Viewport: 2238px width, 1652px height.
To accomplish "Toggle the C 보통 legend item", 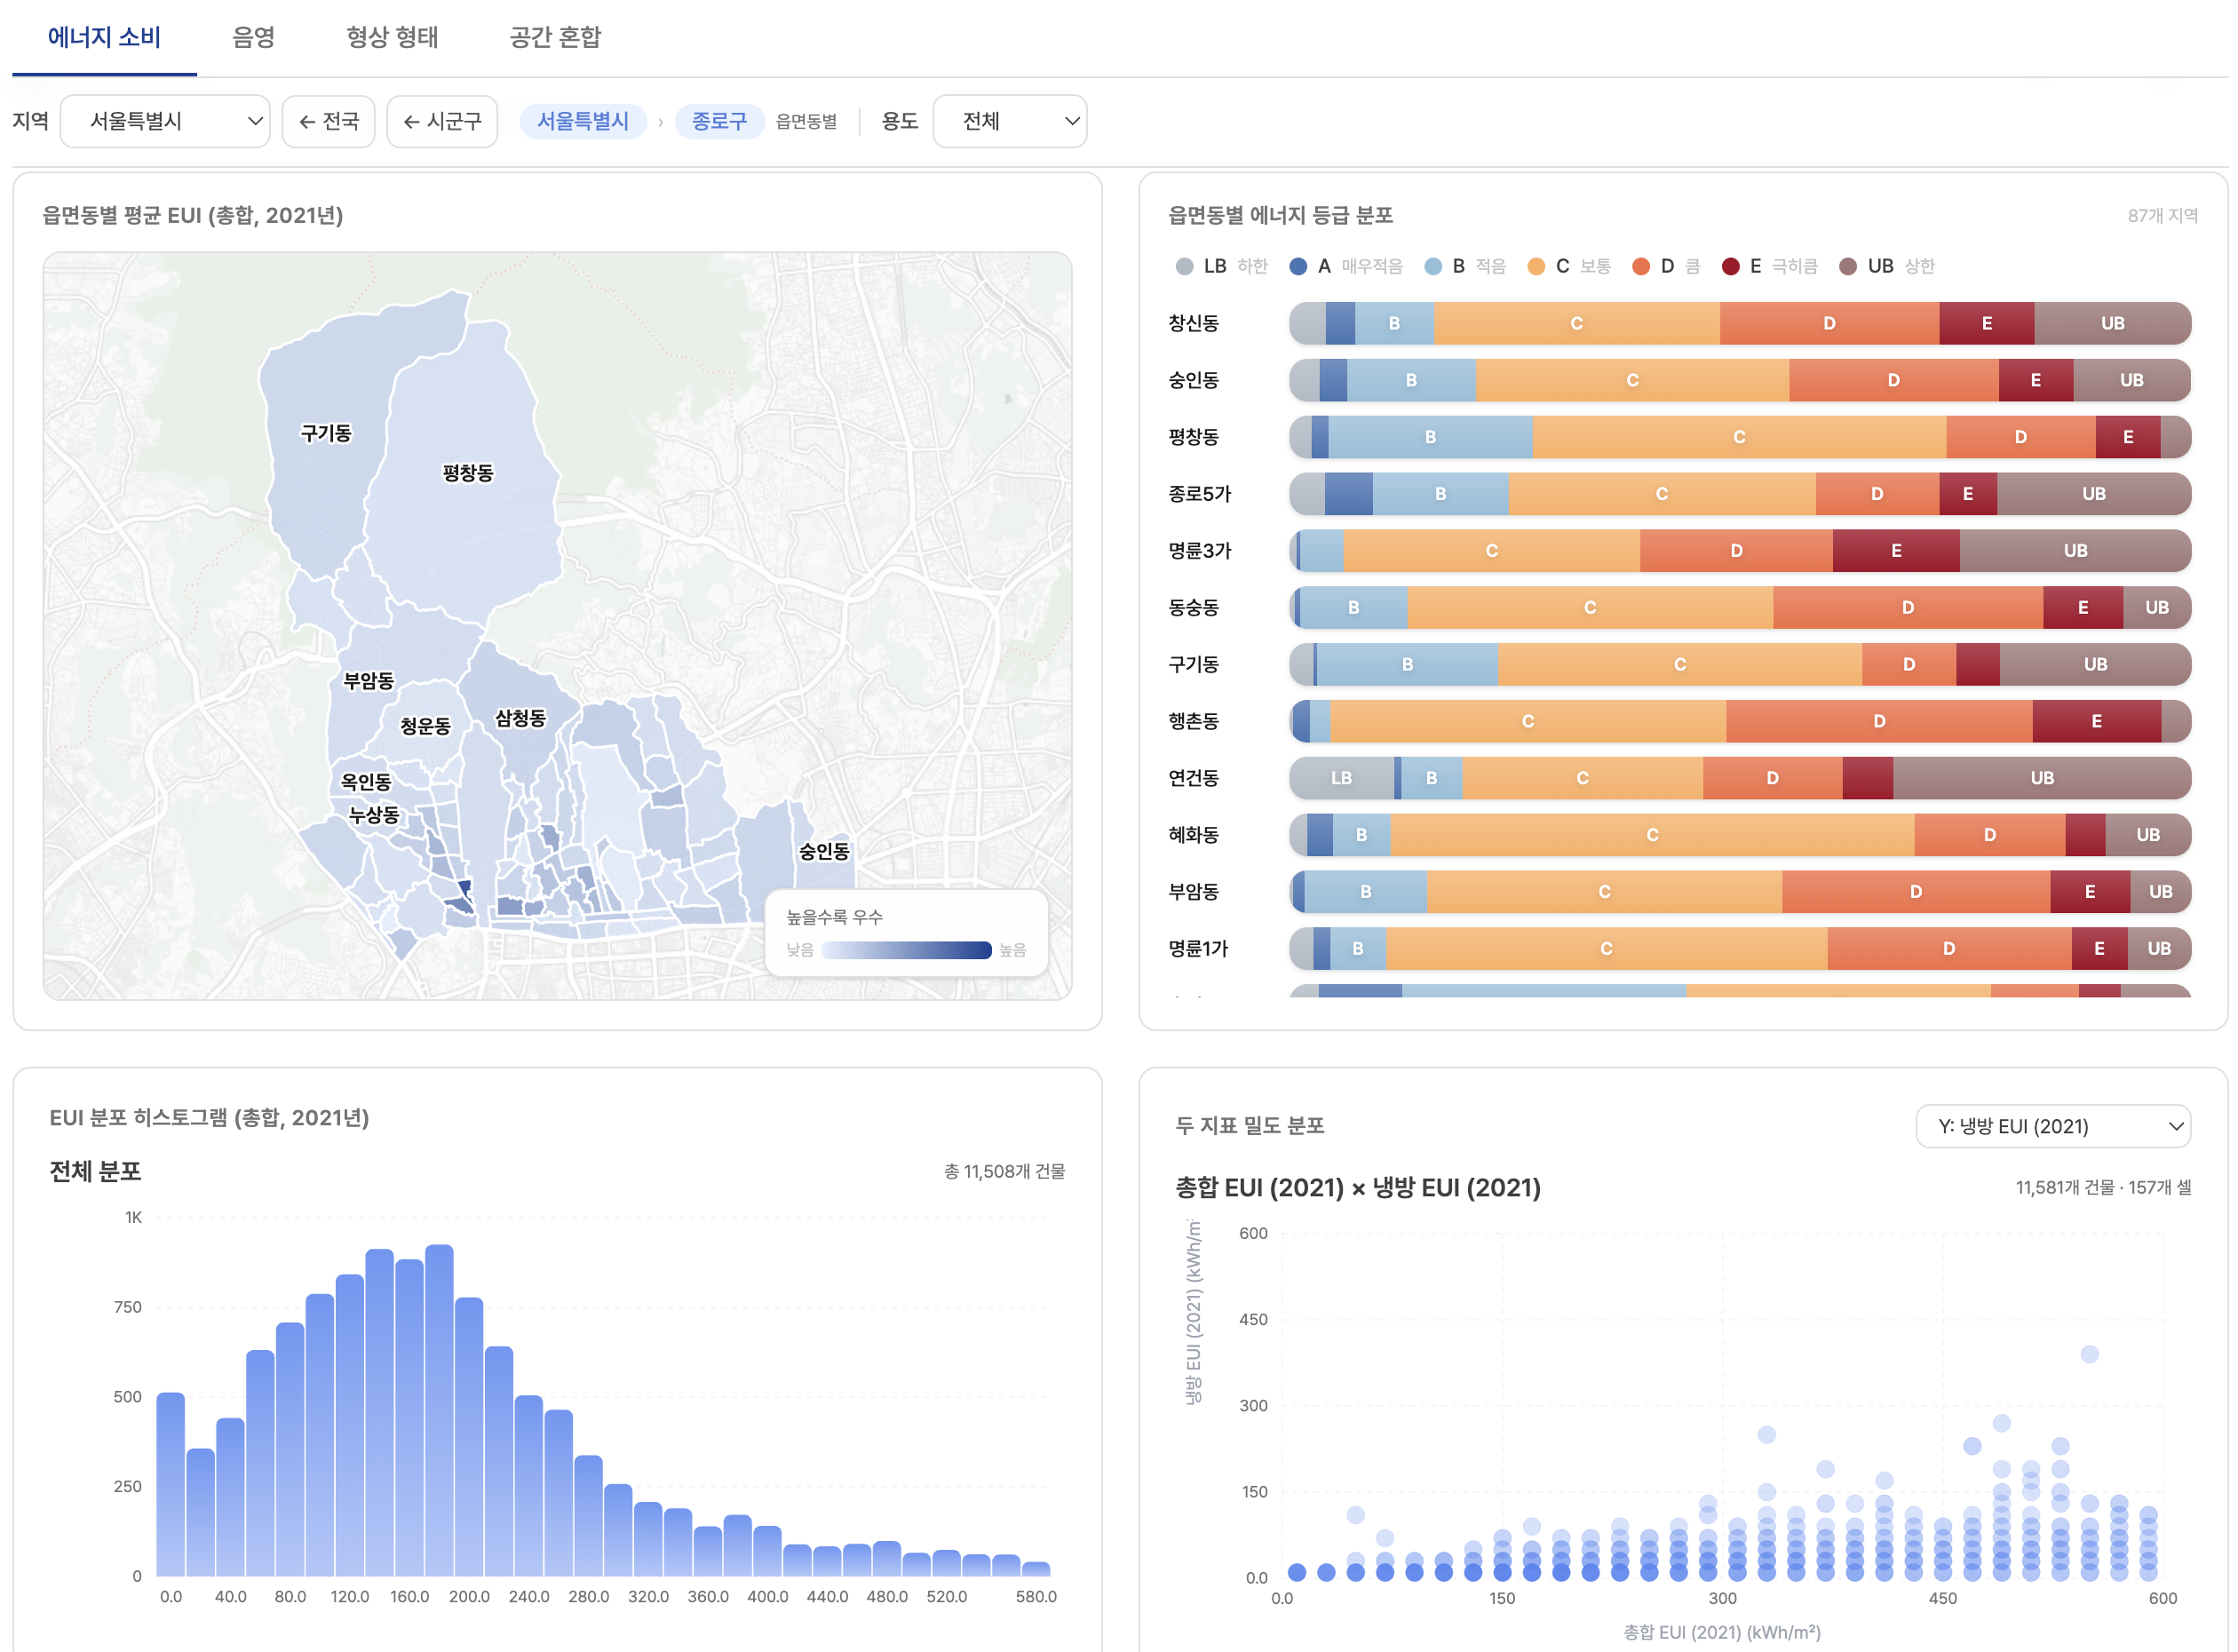I will pos(1569,266).
